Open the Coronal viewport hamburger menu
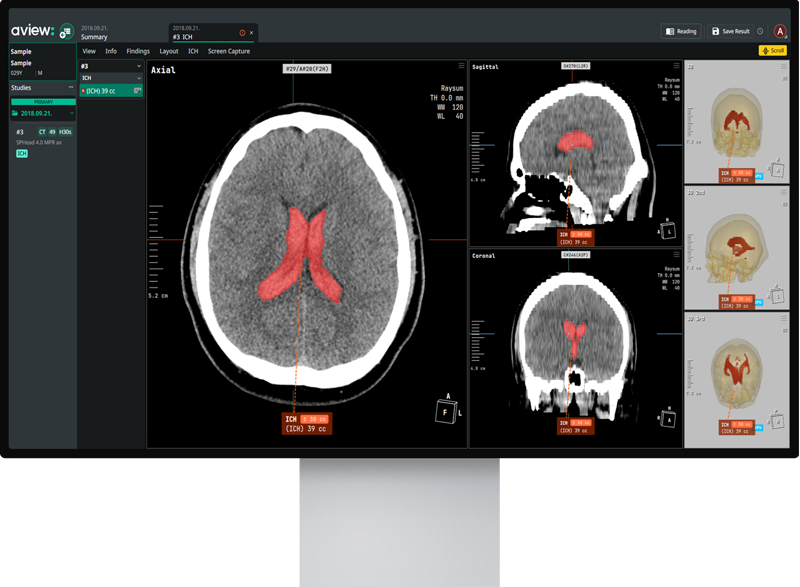800x587 pixels. [x=677, y=254]
